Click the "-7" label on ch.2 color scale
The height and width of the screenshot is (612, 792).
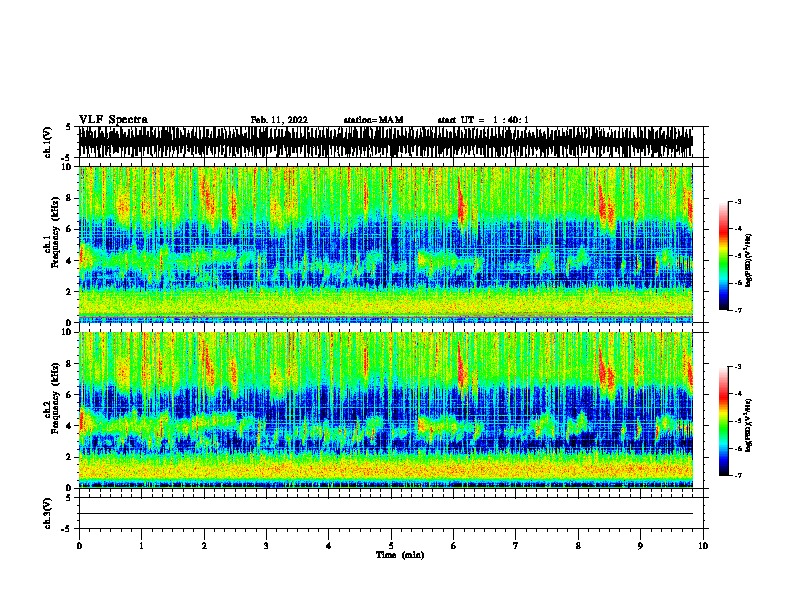tap(737, 476)
